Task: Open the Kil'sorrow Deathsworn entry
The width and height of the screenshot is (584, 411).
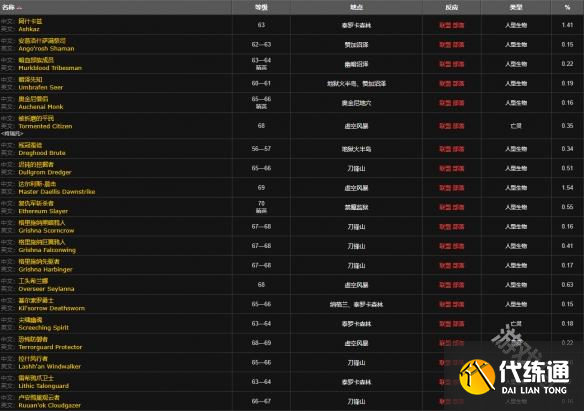Action: click(52, 308)
